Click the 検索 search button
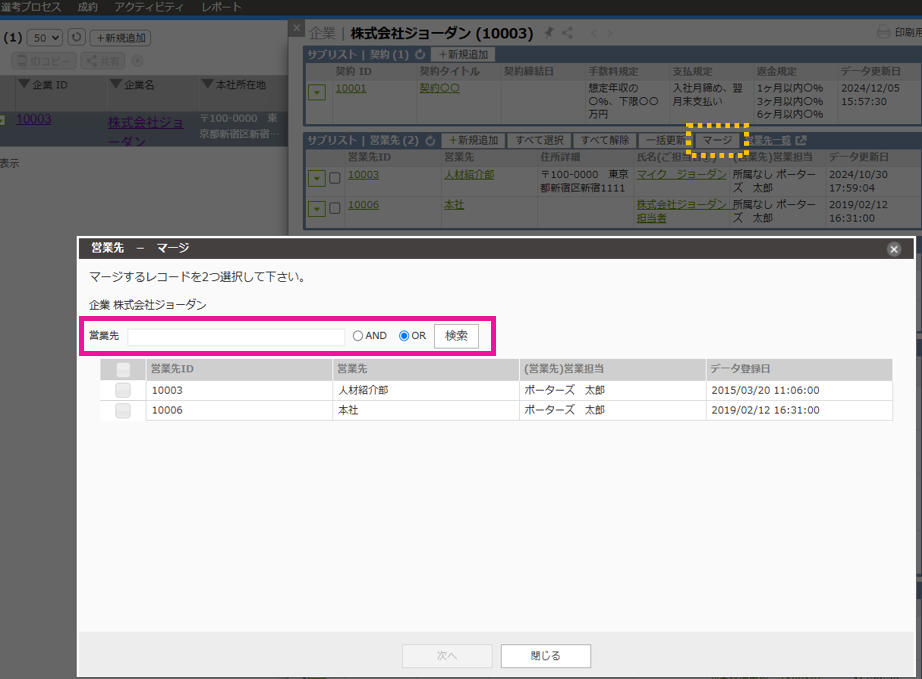 click(456, 336)
